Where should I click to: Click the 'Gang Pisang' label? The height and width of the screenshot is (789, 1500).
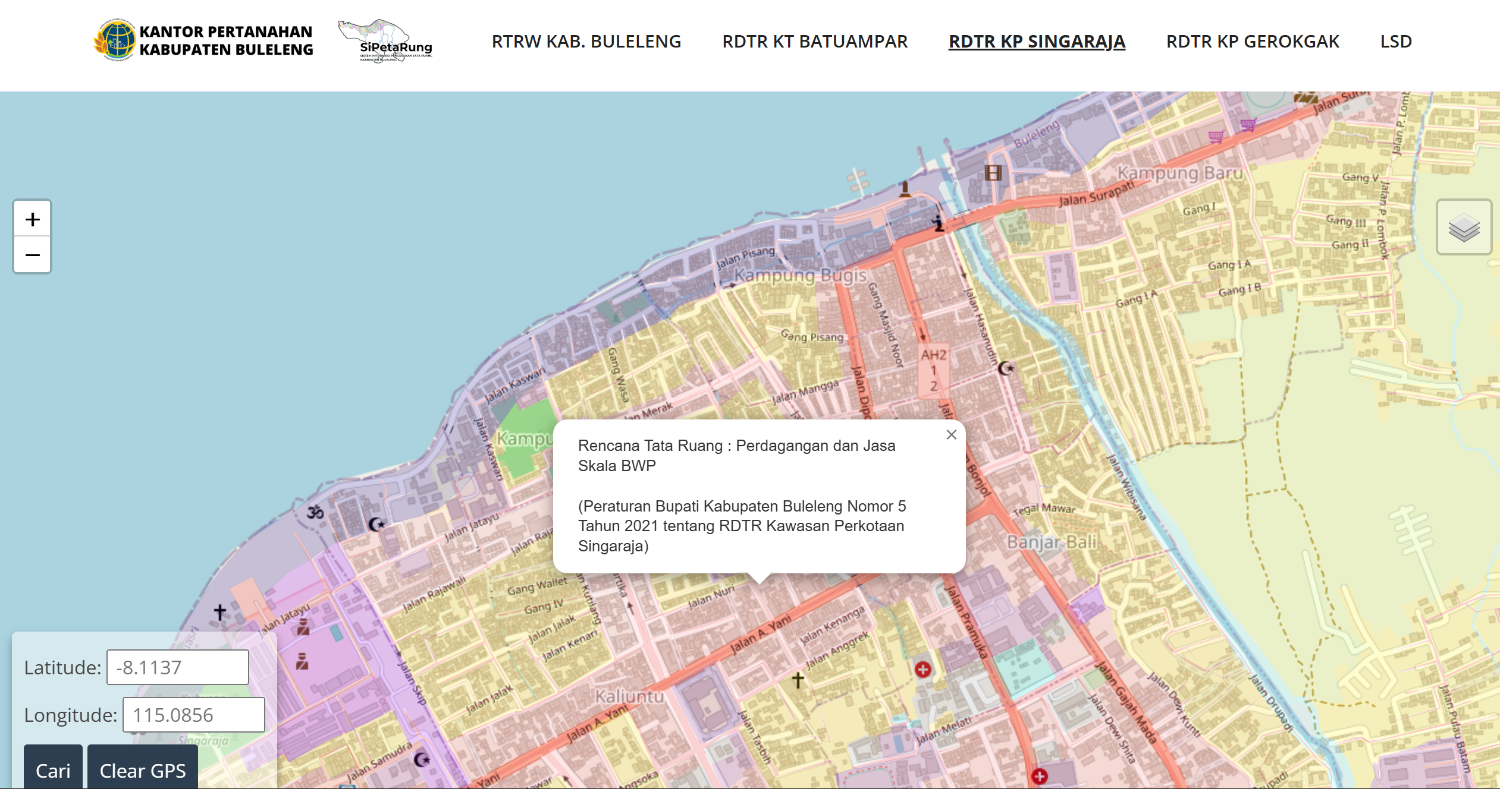(813, 337)
